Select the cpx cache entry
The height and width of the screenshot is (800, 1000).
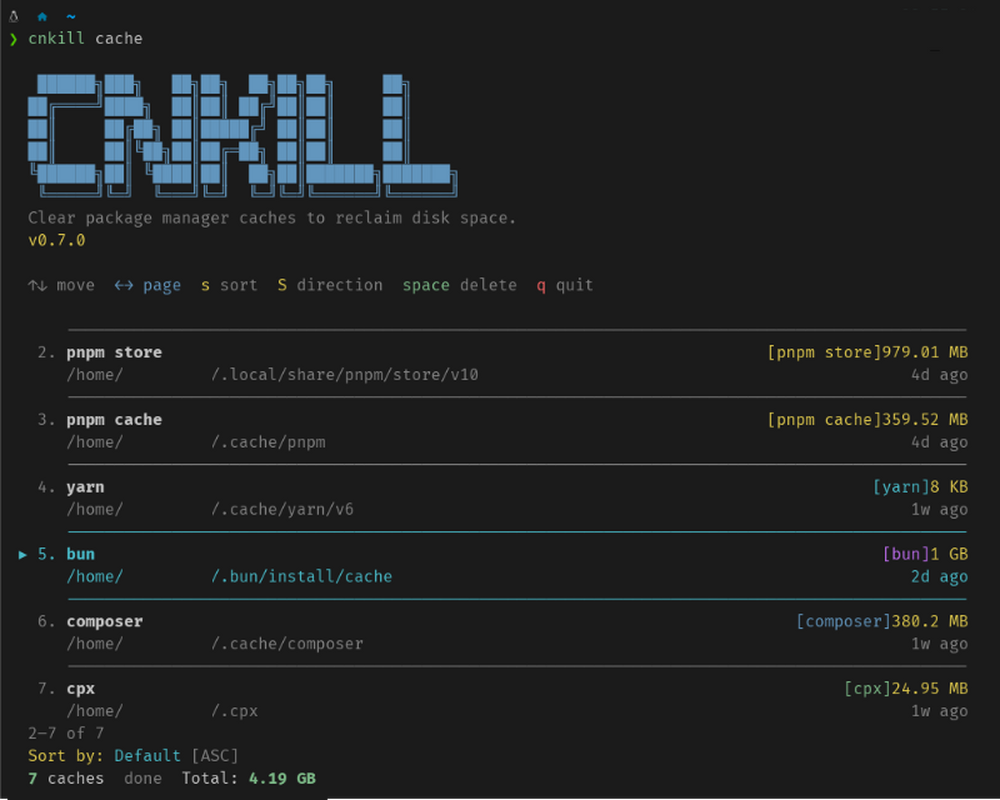click(81, 688)
